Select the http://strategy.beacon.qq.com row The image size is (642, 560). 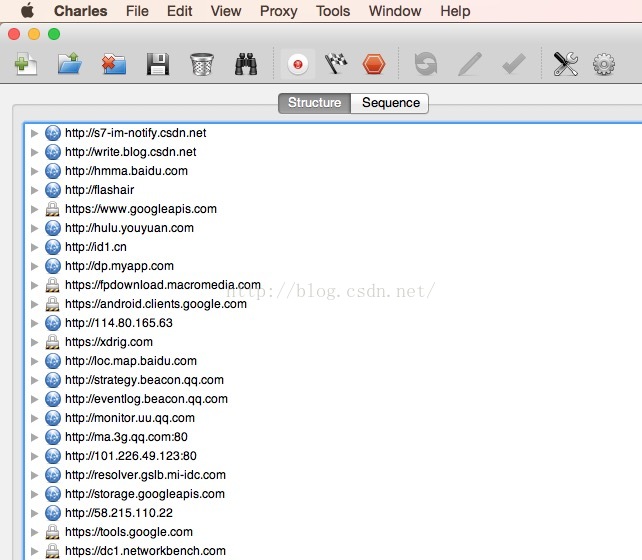coord(333,380)
